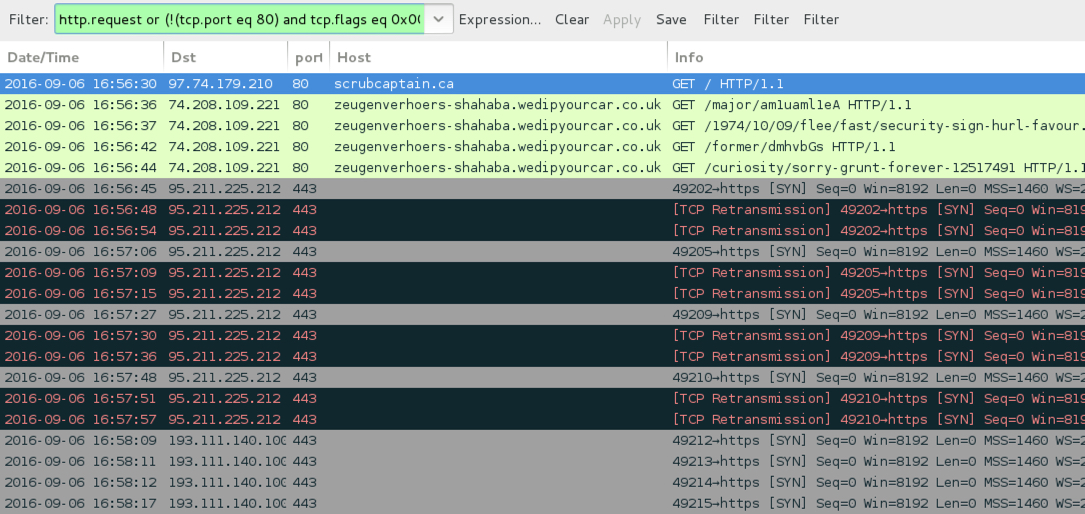Click the display filter text field
The height and width of the screenshot is (514, 1085).
240,19
